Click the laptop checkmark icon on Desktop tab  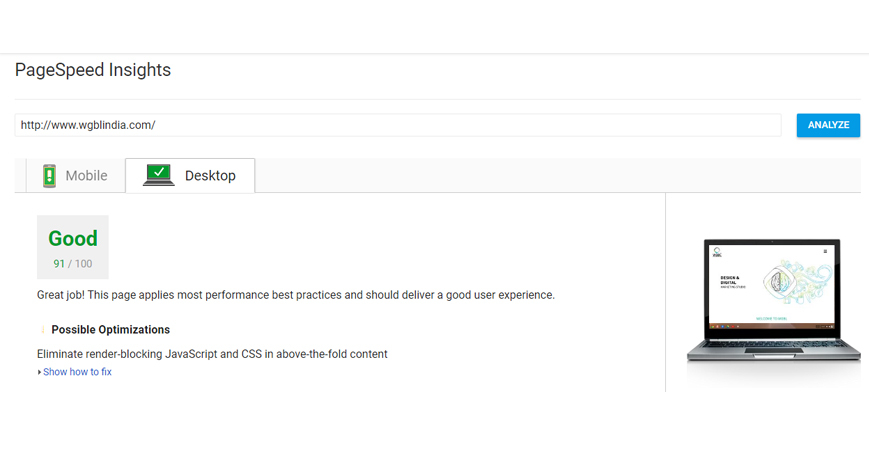(159, 175)
